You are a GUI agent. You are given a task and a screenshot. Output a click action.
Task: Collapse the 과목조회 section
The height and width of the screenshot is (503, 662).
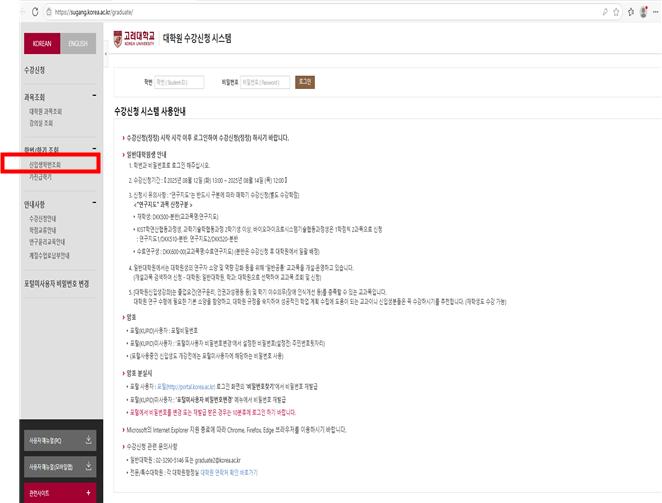click(94, 96)
